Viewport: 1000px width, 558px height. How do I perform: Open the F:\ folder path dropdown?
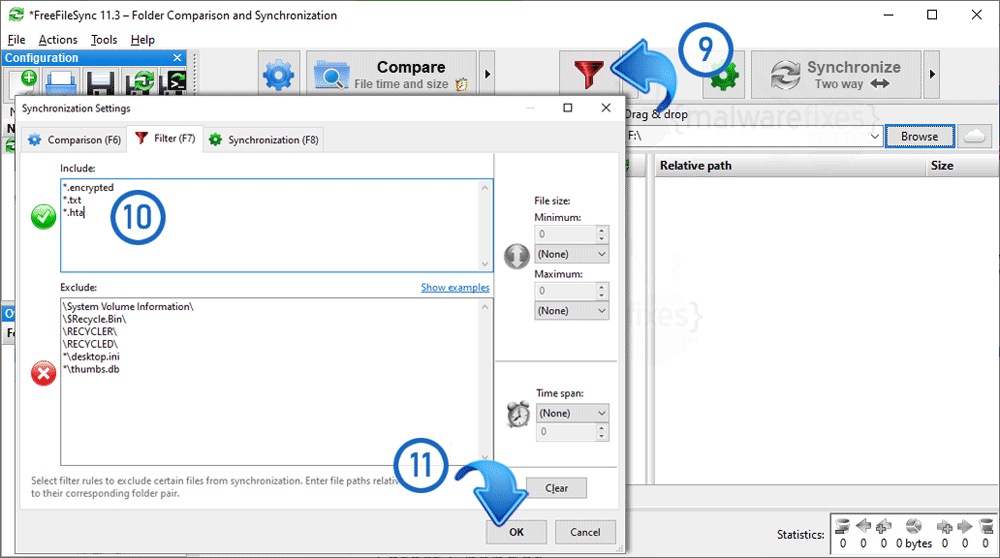(x=874, y=136)
